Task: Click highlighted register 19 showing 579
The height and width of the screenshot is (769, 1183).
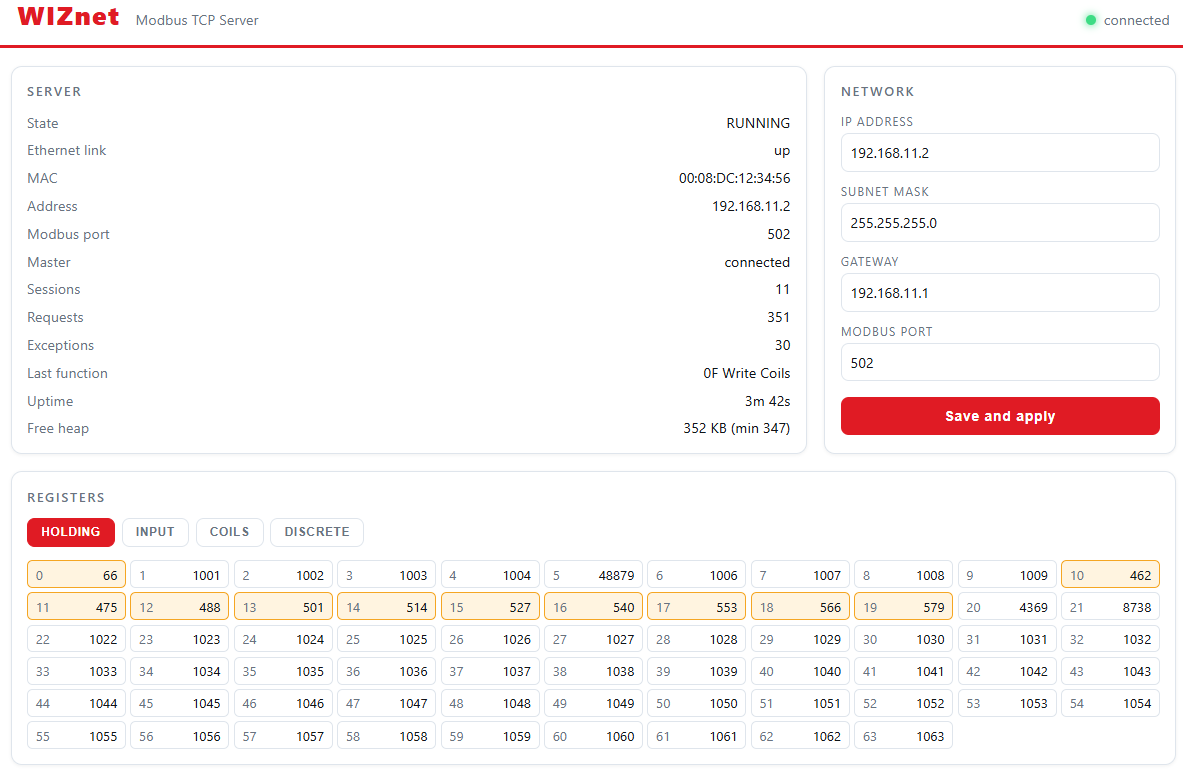Action: (x=904, y=608)
